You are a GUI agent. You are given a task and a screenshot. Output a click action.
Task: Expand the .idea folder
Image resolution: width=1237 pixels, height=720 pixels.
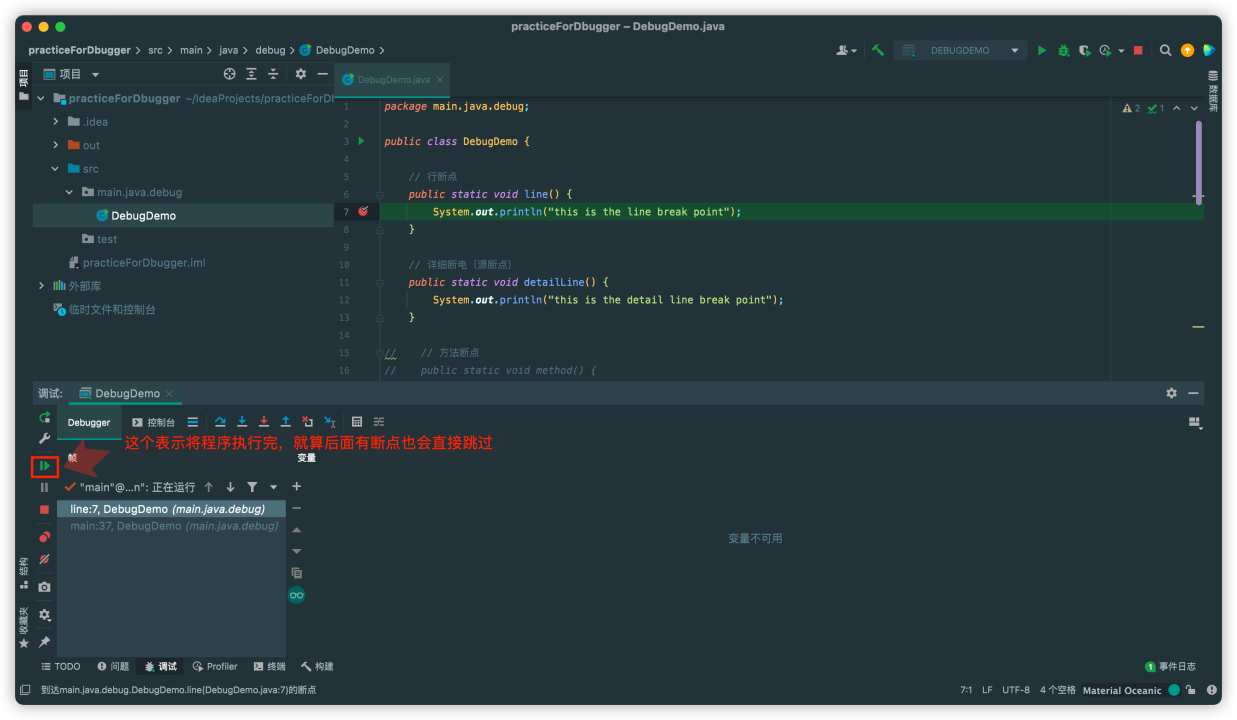(x=56, y=122)
